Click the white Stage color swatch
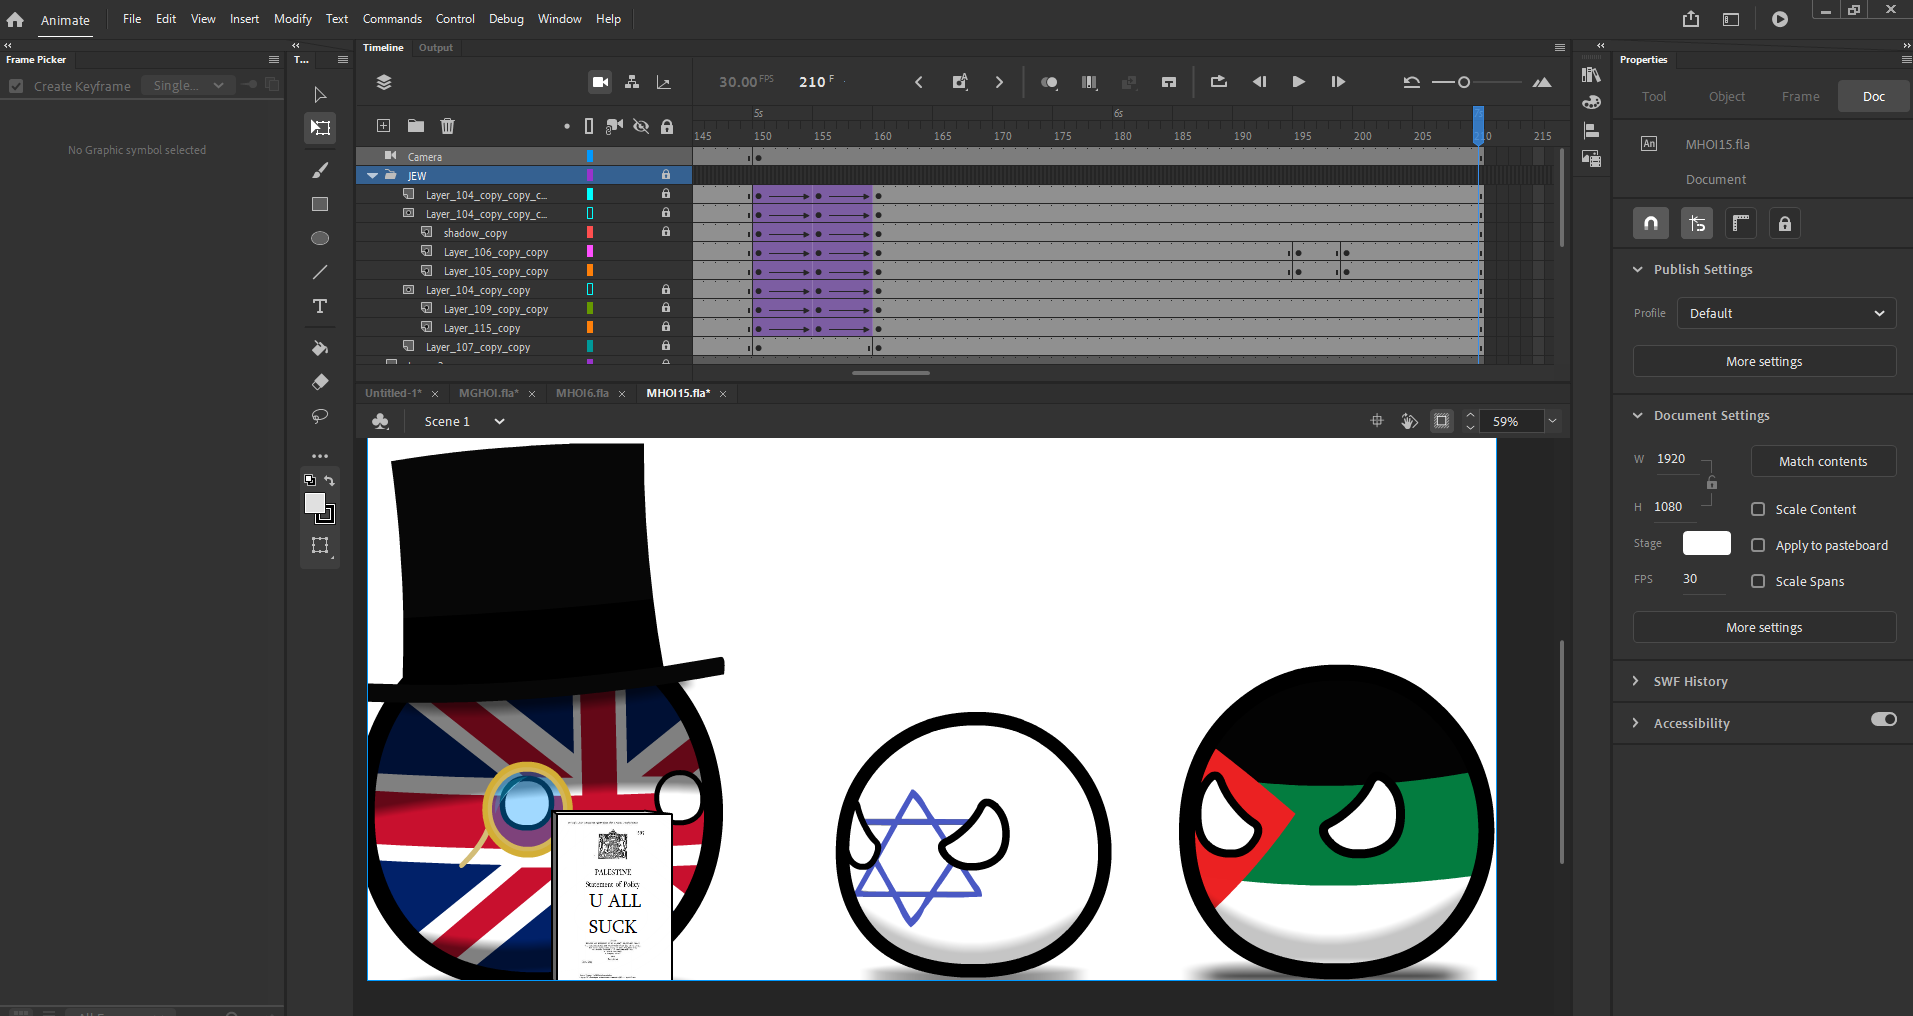The image size is (1913, 1016). point(1706,543)
